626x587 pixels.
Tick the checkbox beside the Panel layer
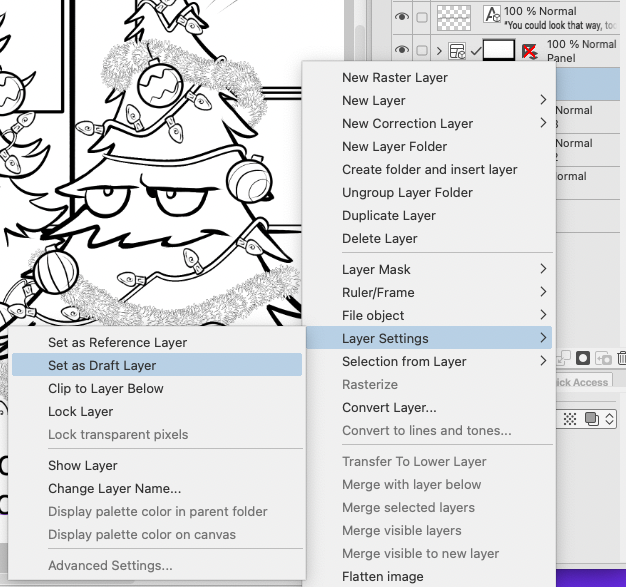pos(422,50)
